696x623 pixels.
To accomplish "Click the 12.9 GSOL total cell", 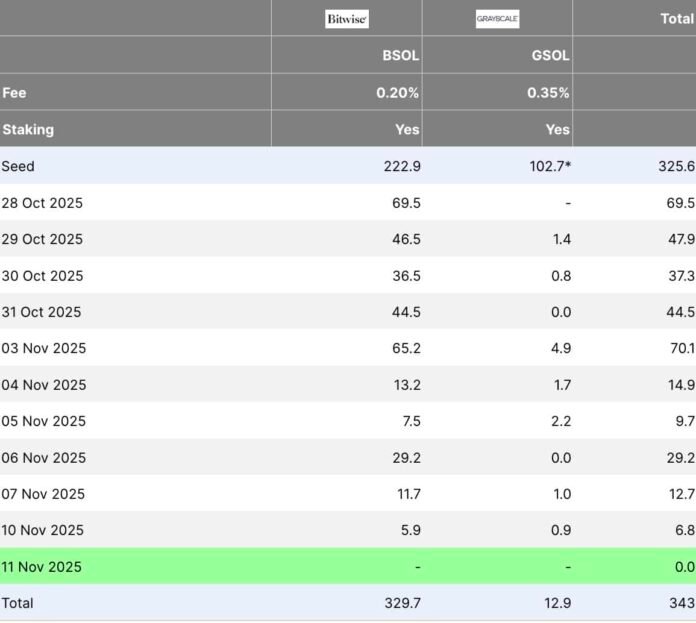I will click(x=557, y=603).
